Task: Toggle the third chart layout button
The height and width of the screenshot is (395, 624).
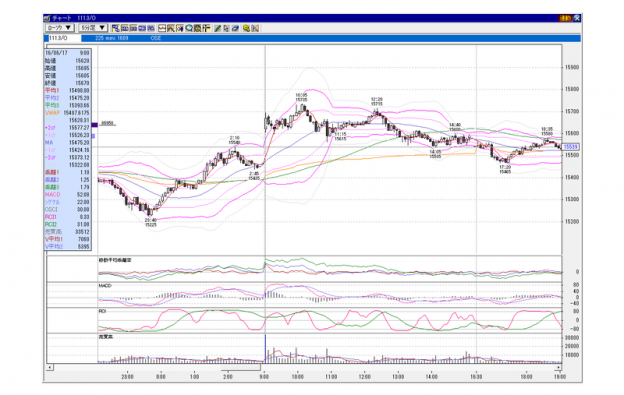Action: [x=133, y=28]
